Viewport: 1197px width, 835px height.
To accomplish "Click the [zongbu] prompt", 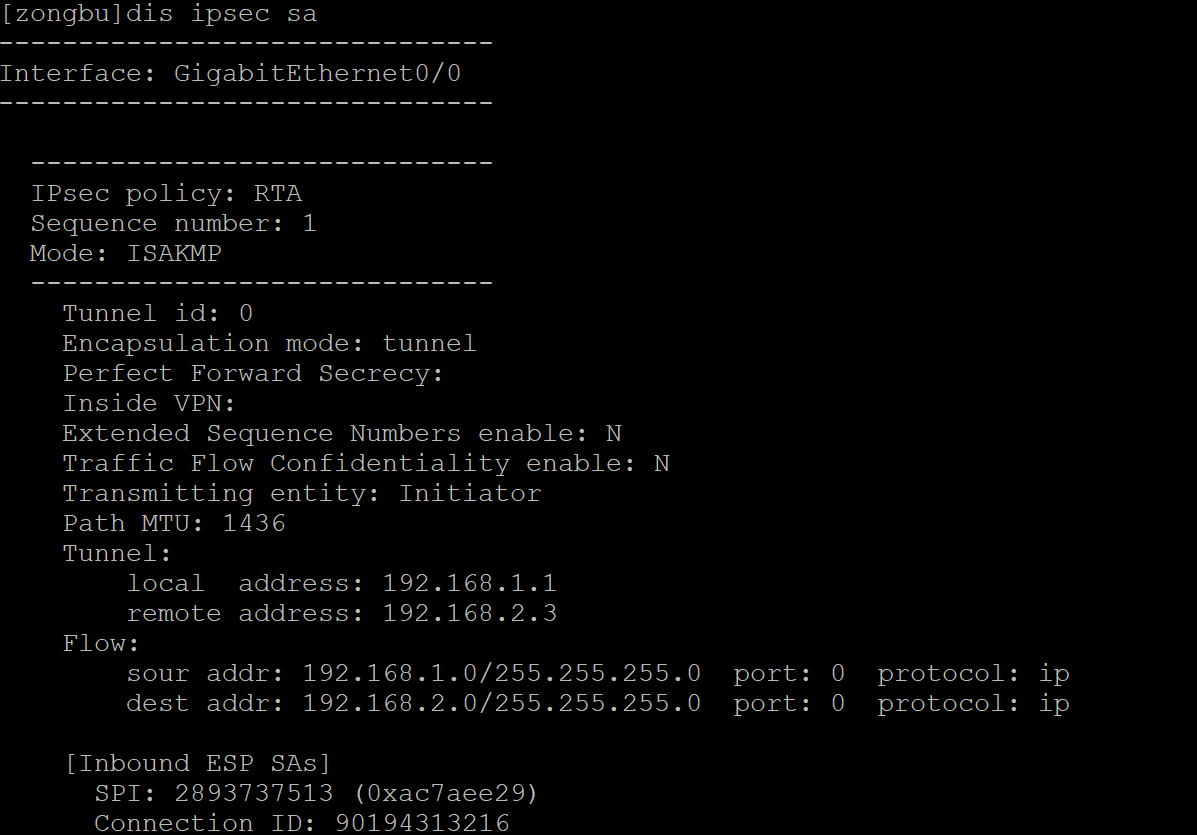I will pyautogui.click(x=70, y=14).
